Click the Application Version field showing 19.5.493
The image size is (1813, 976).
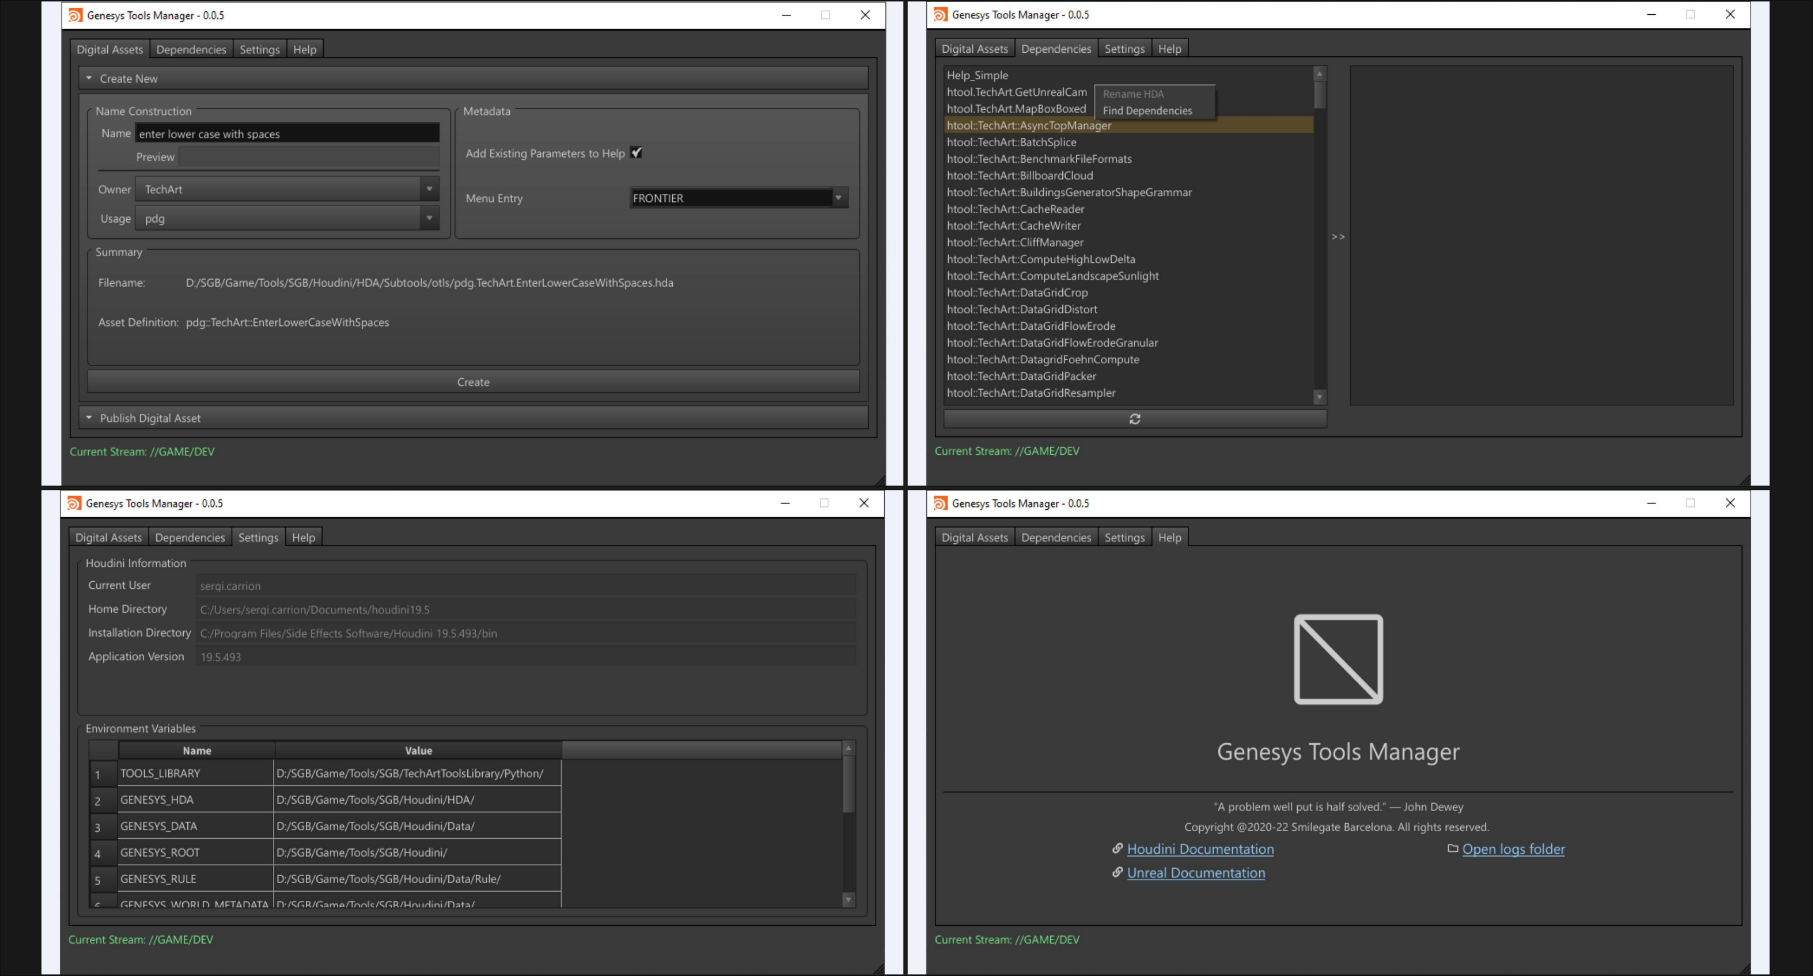526,657
